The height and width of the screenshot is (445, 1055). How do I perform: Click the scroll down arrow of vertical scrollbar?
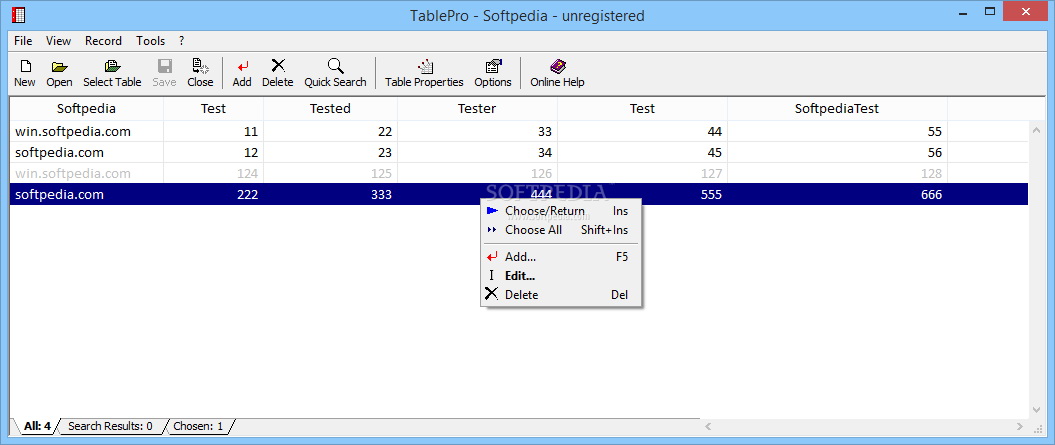click(x=1036, y=409)
